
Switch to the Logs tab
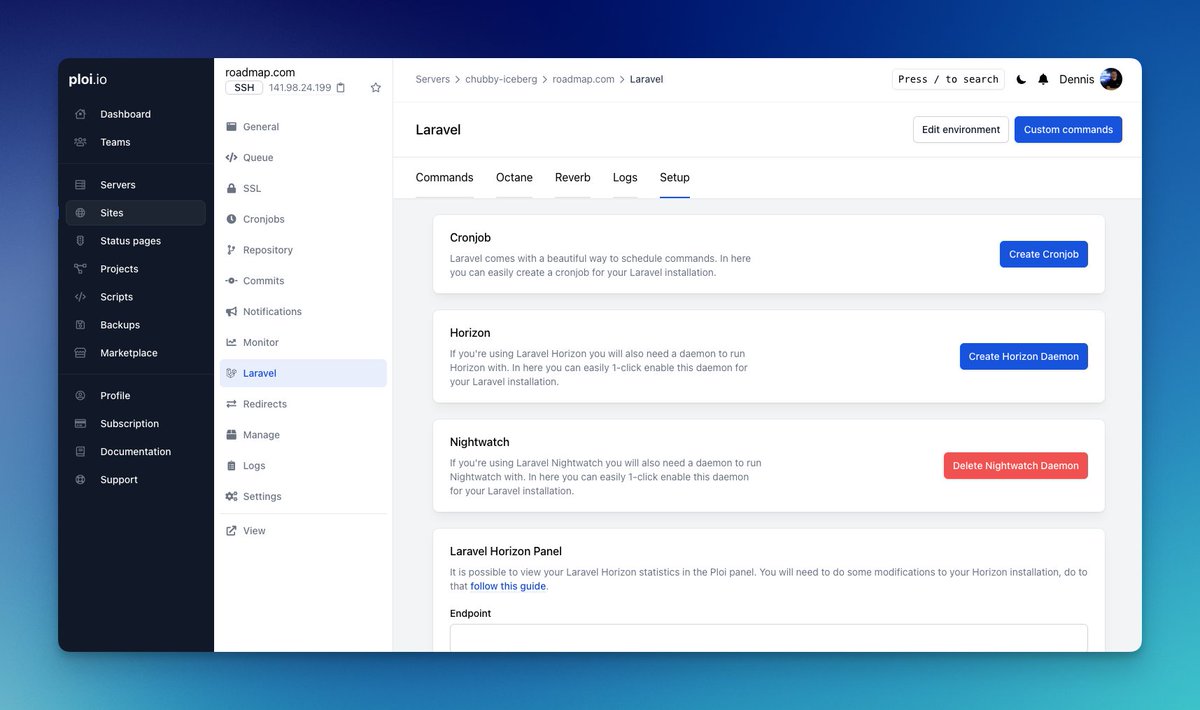pos(625,177)
